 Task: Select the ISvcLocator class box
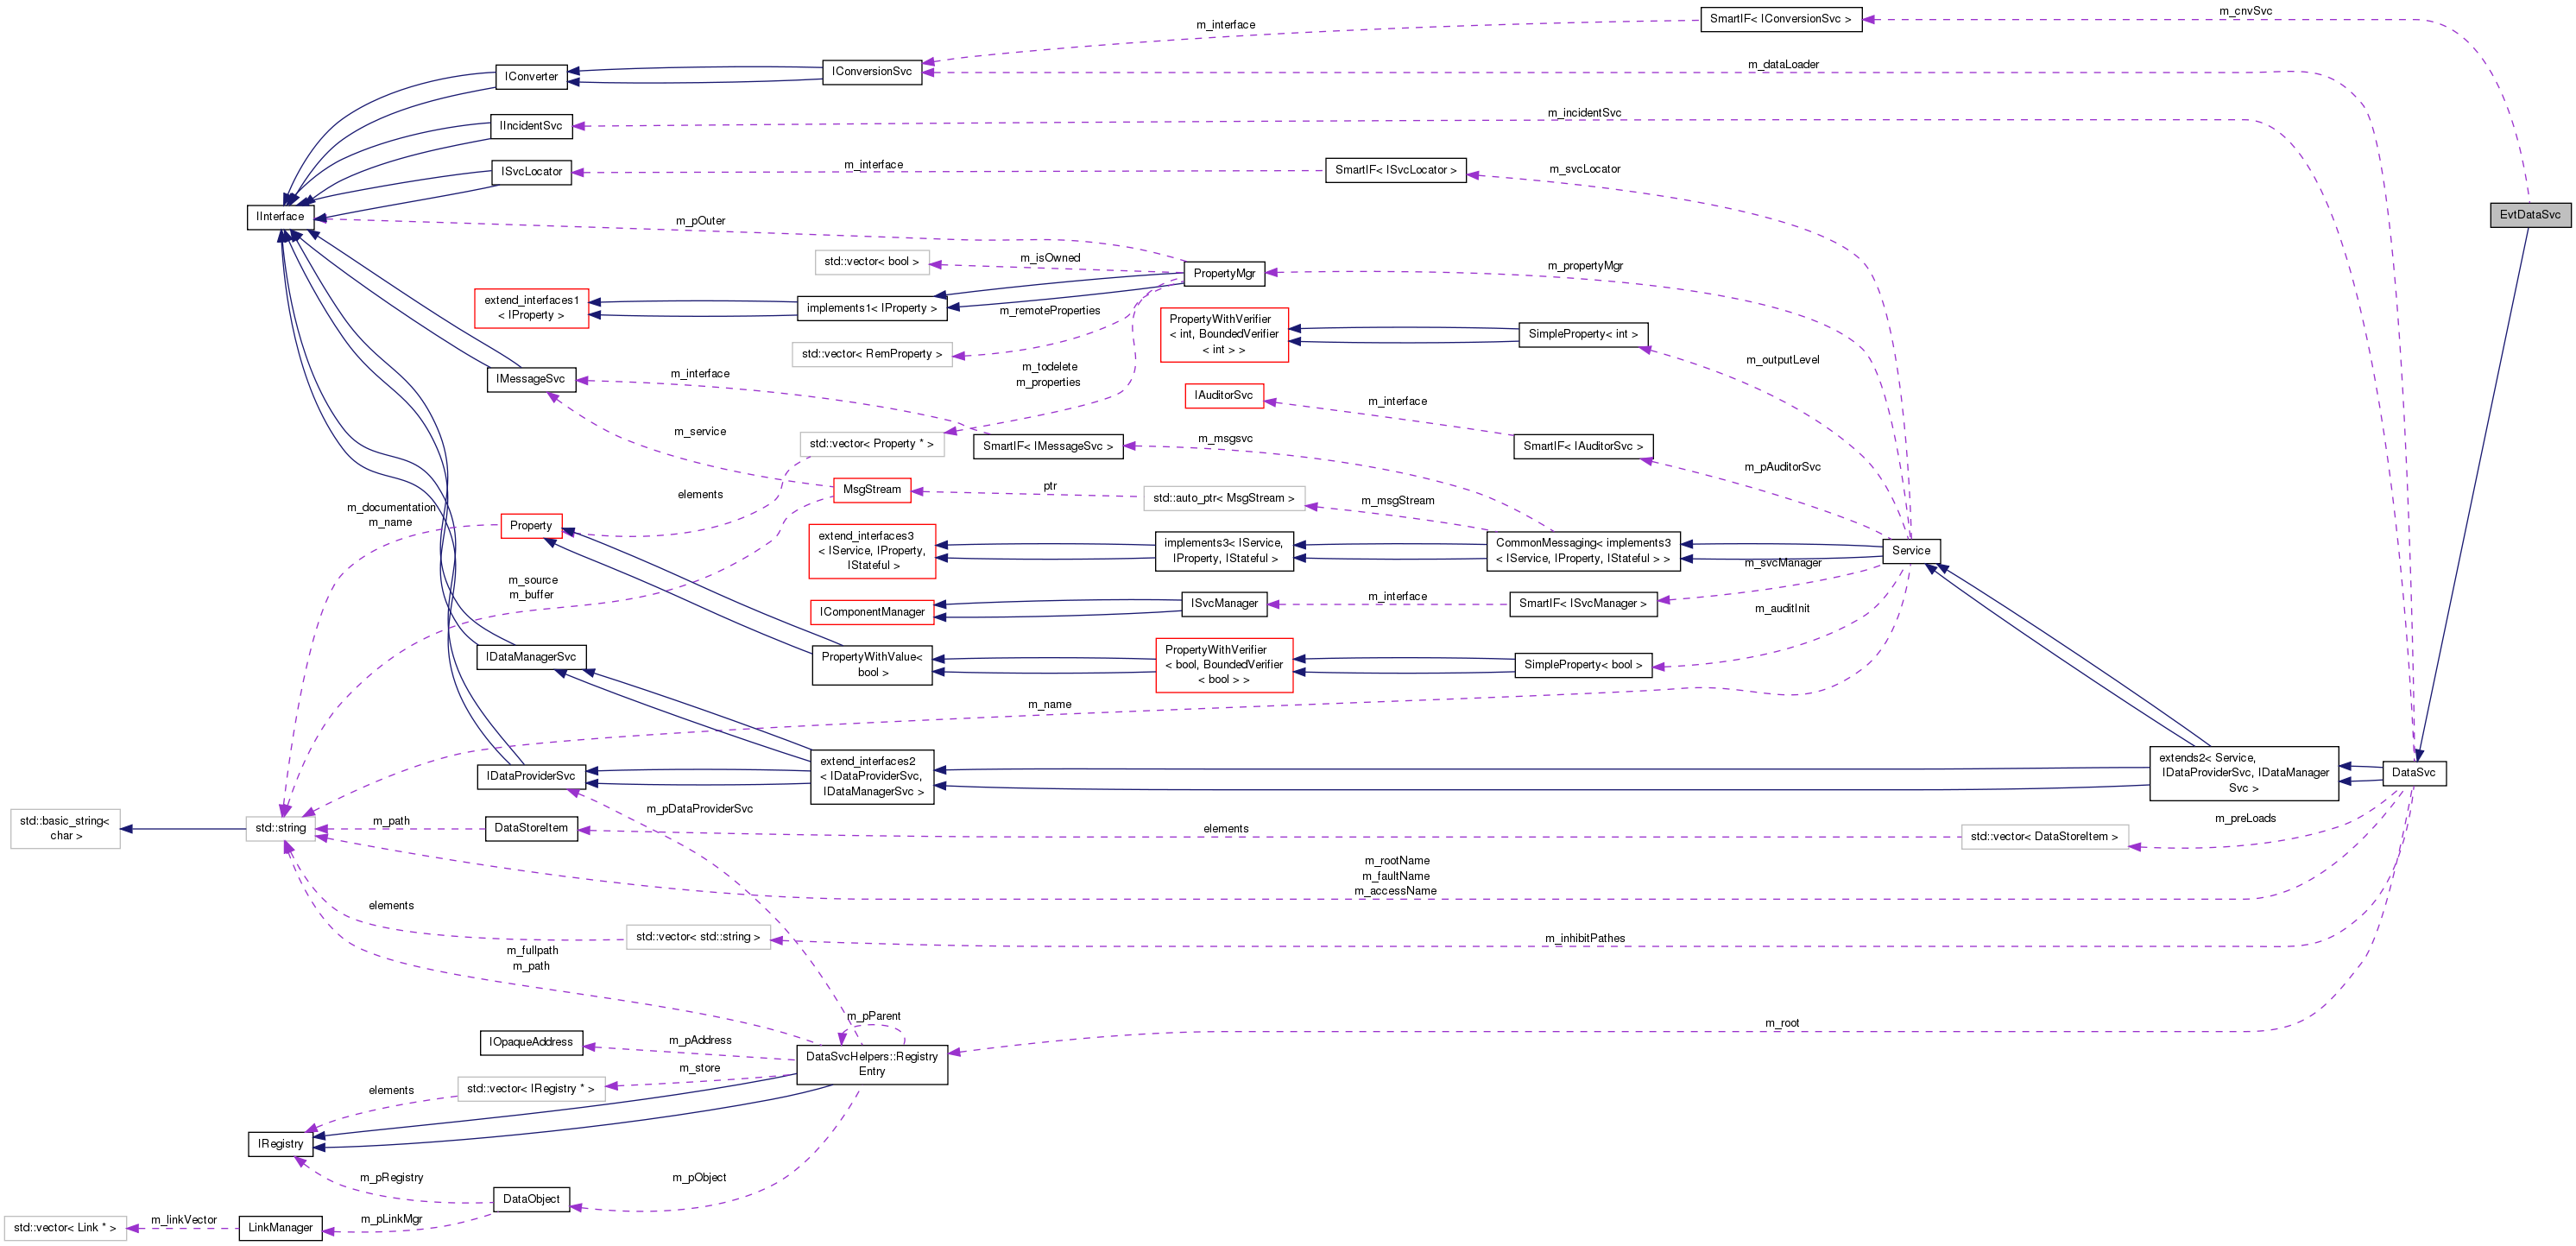click(x=531, y=171)
